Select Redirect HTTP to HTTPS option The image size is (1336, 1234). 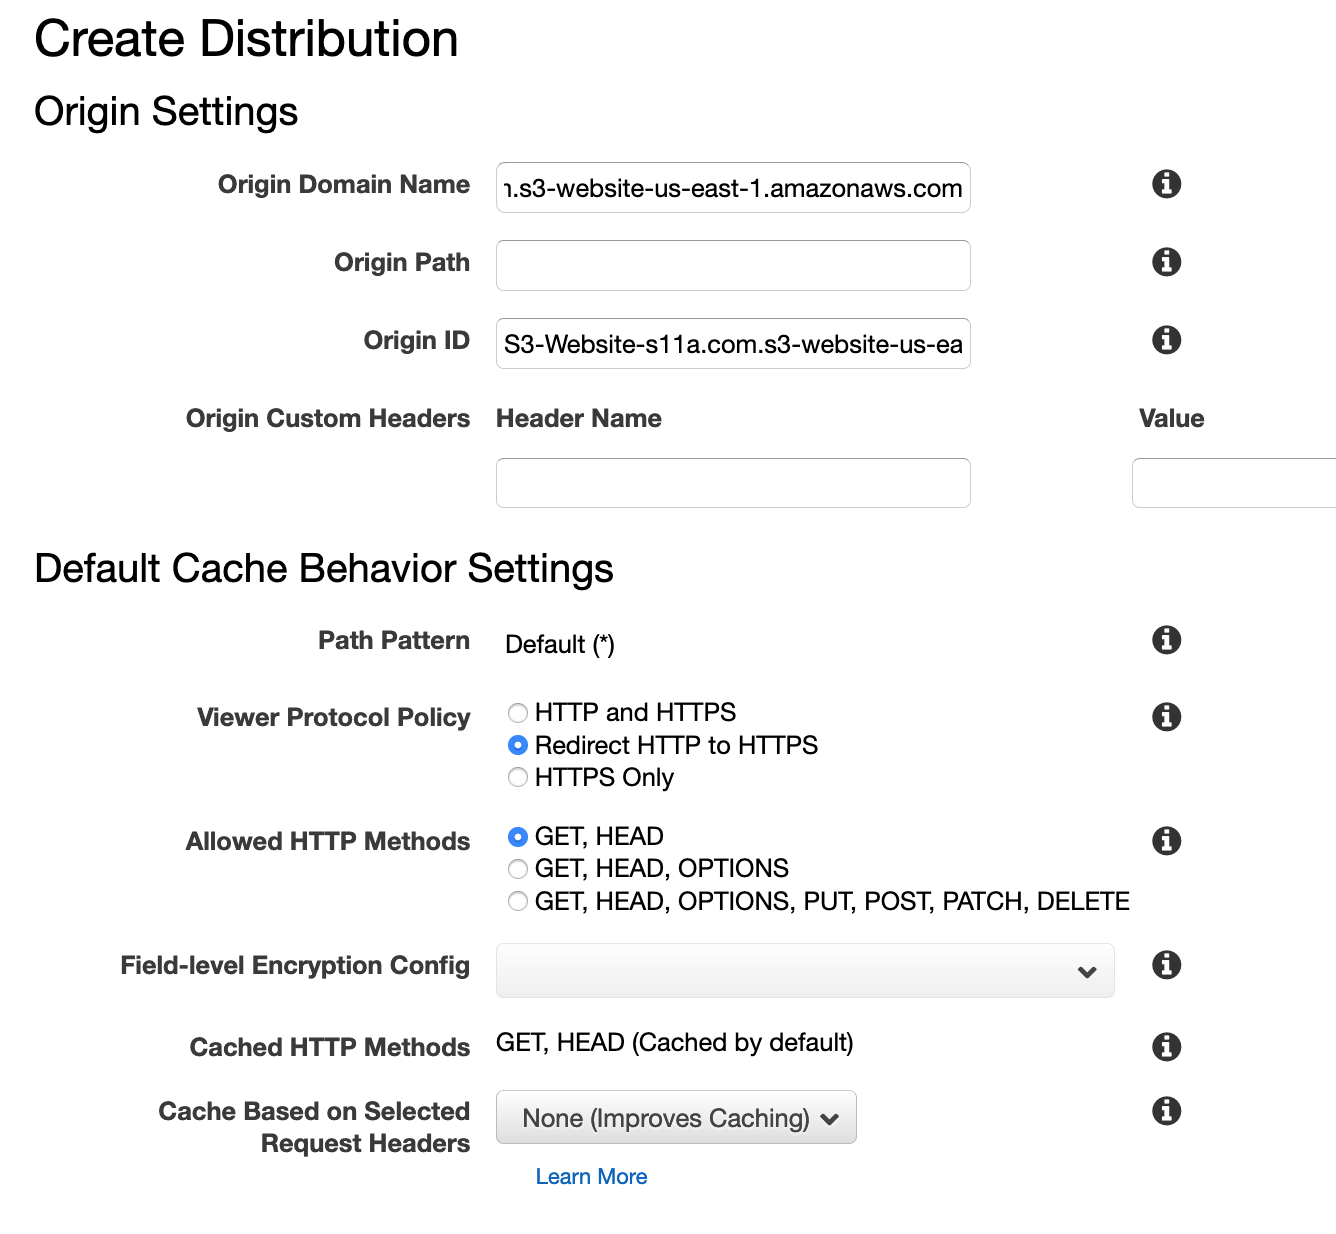(x=518, y=746)
